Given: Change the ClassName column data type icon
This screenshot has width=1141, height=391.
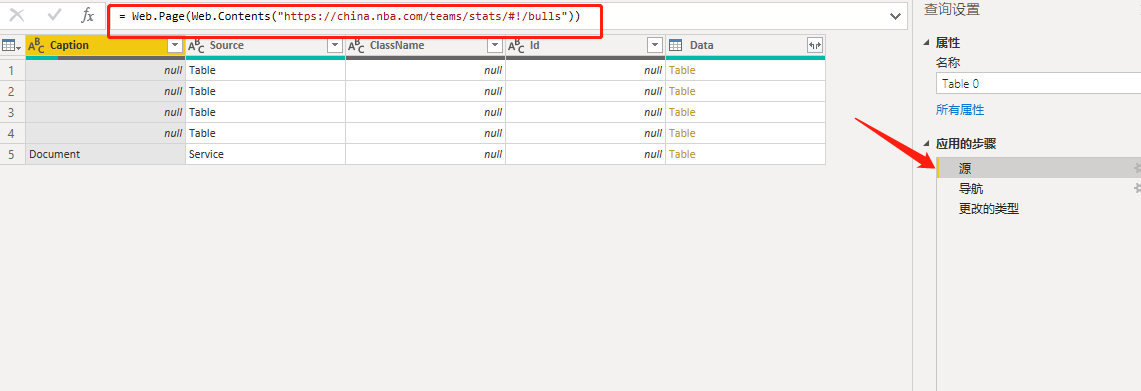Looking at the screenshot, I should (x=357, y=46).
